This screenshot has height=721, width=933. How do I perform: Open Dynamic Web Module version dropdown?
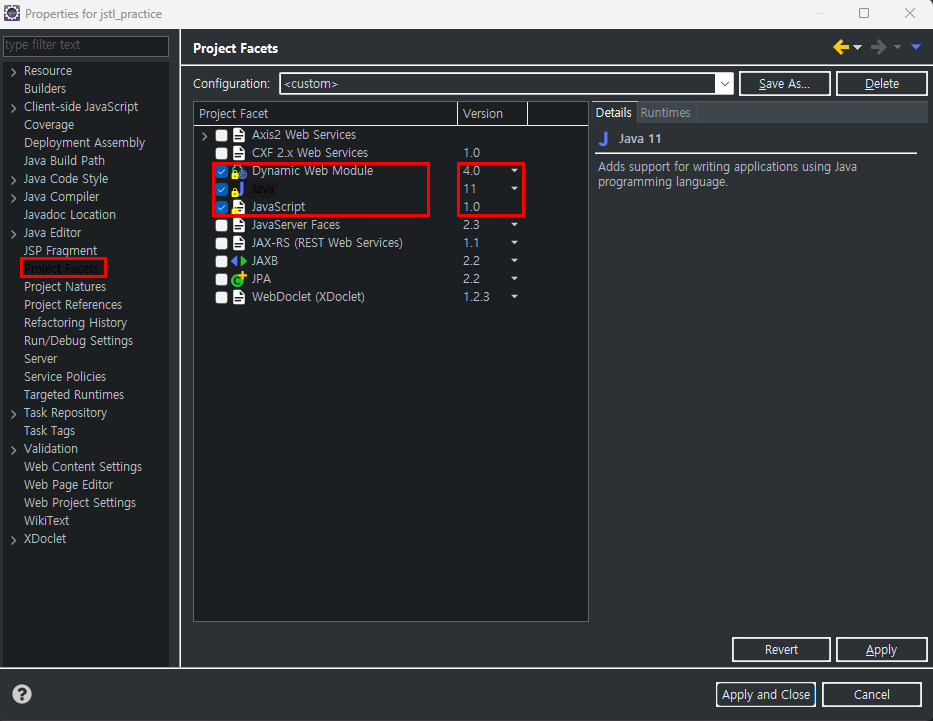[x=514, y=171]
